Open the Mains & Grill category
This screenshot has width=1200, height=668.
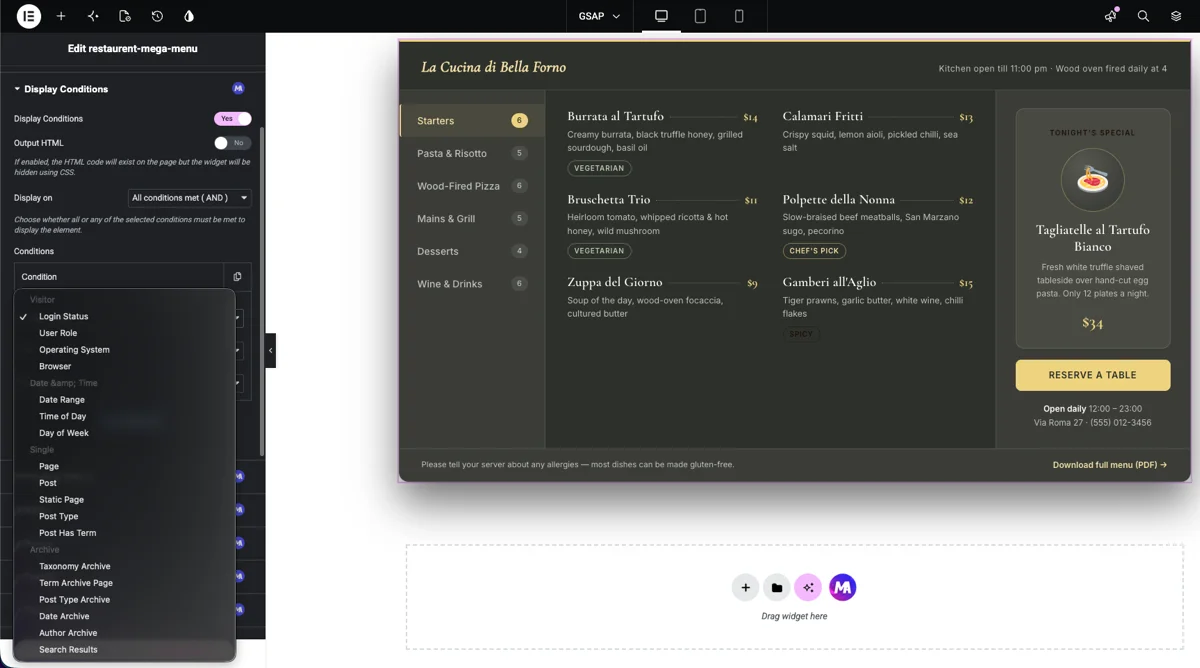[472, 218]
